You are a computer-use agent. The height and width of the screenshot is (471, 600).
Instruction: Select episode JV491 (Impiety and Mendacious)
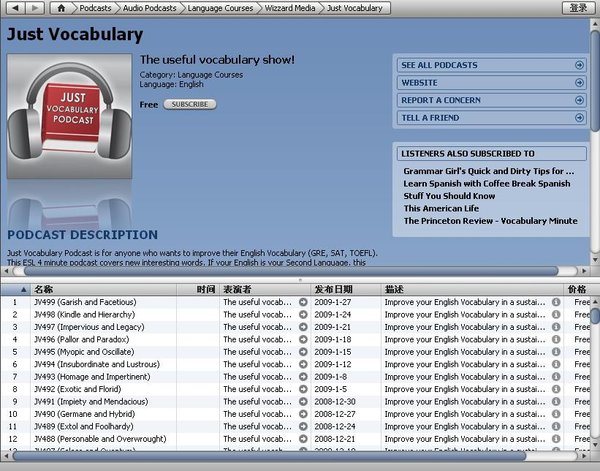pos(91,402)
